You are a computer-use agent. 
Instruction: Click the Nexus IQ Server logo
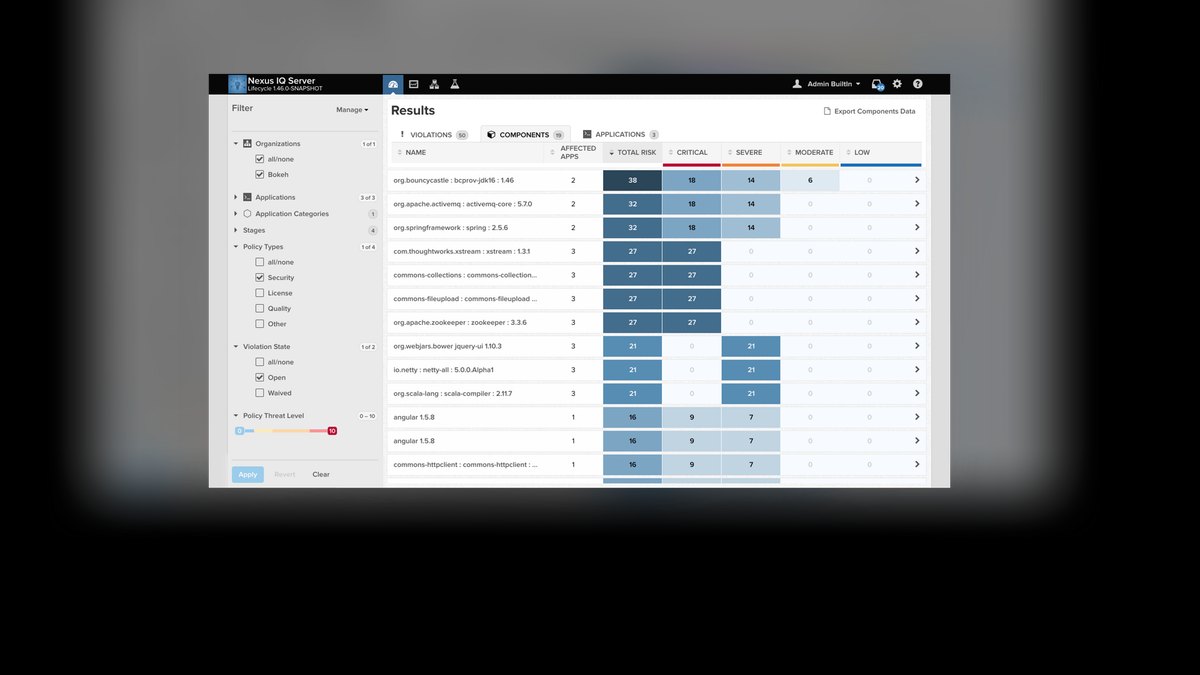click(x=237, y=85)
